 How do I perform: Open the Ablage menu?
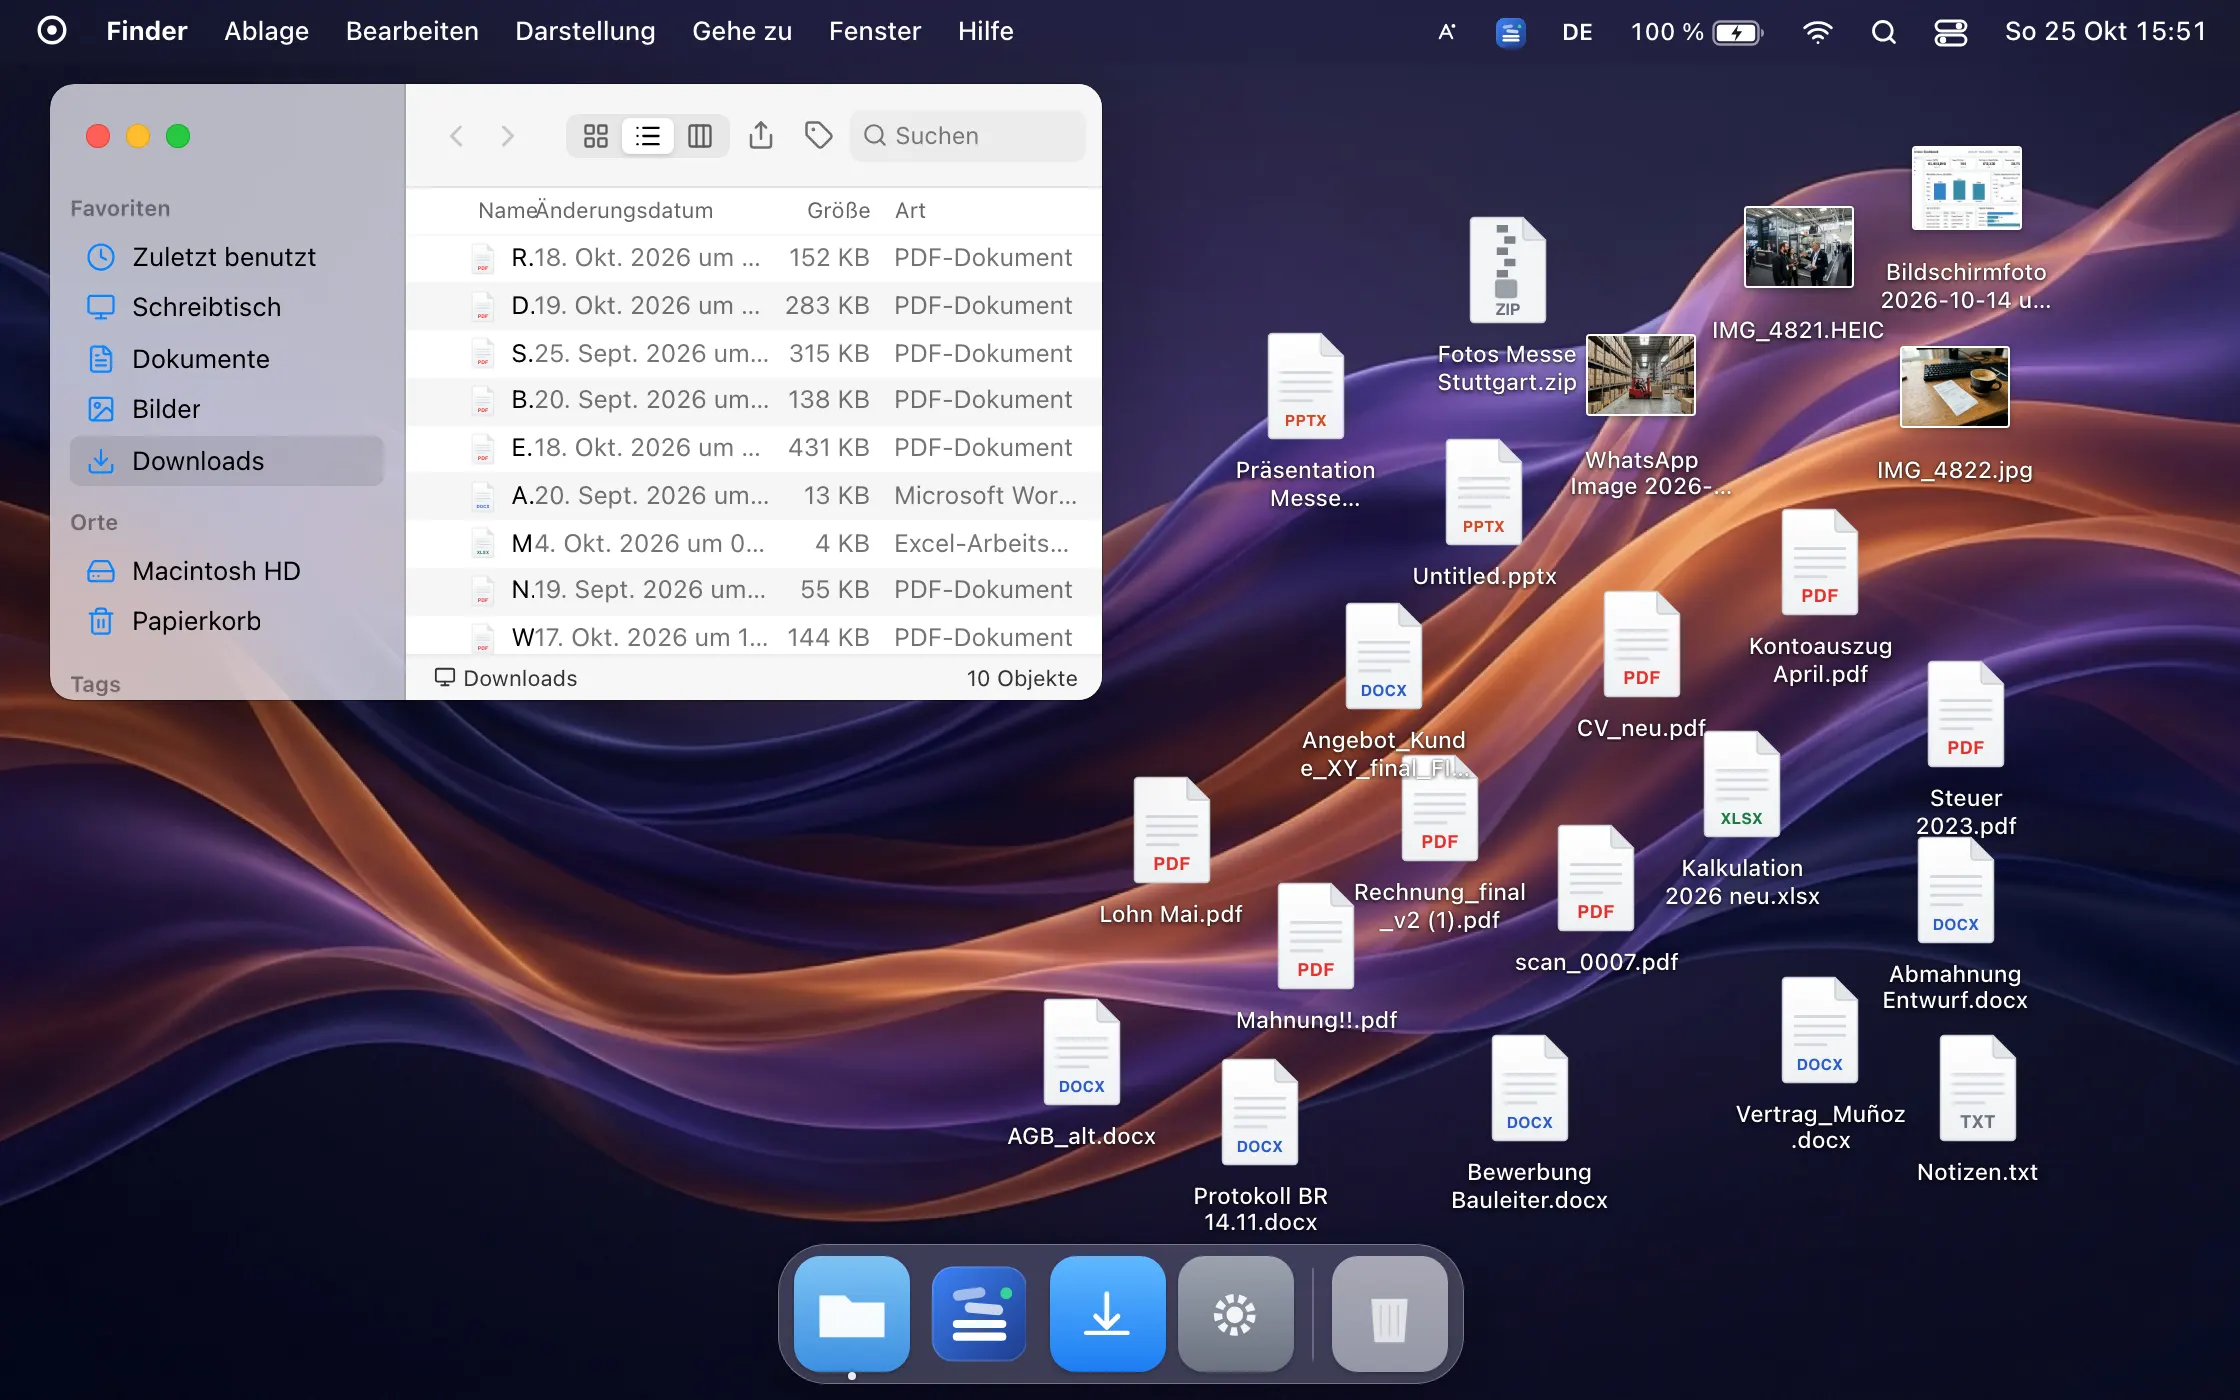[266, 31]
